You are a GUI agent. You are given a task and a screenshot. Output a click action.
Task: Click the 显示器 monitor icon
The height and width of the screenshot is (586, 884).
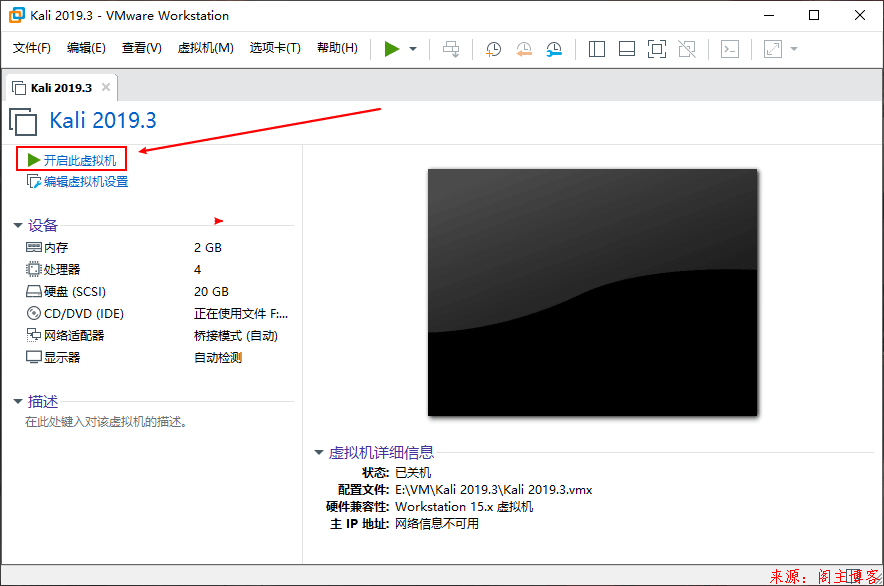[x=33, y=357]
